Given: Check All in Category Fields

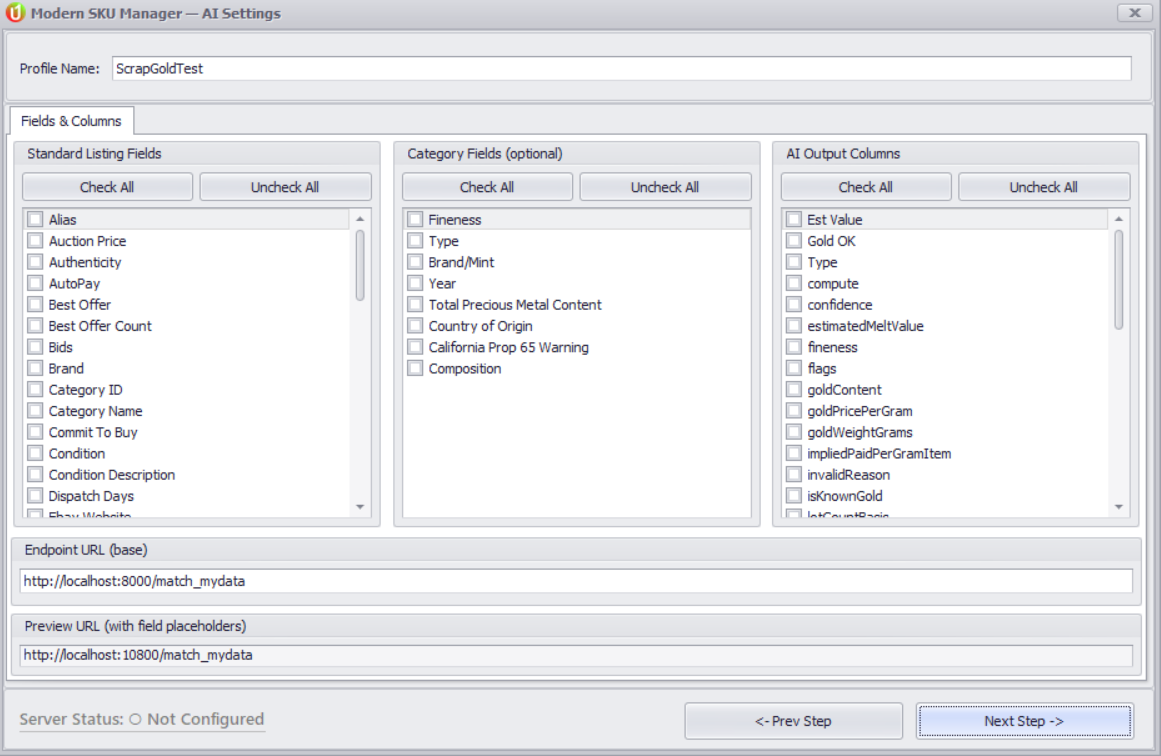Looking at the screenshot, I should pyautogui.click(x=487, y=187).
